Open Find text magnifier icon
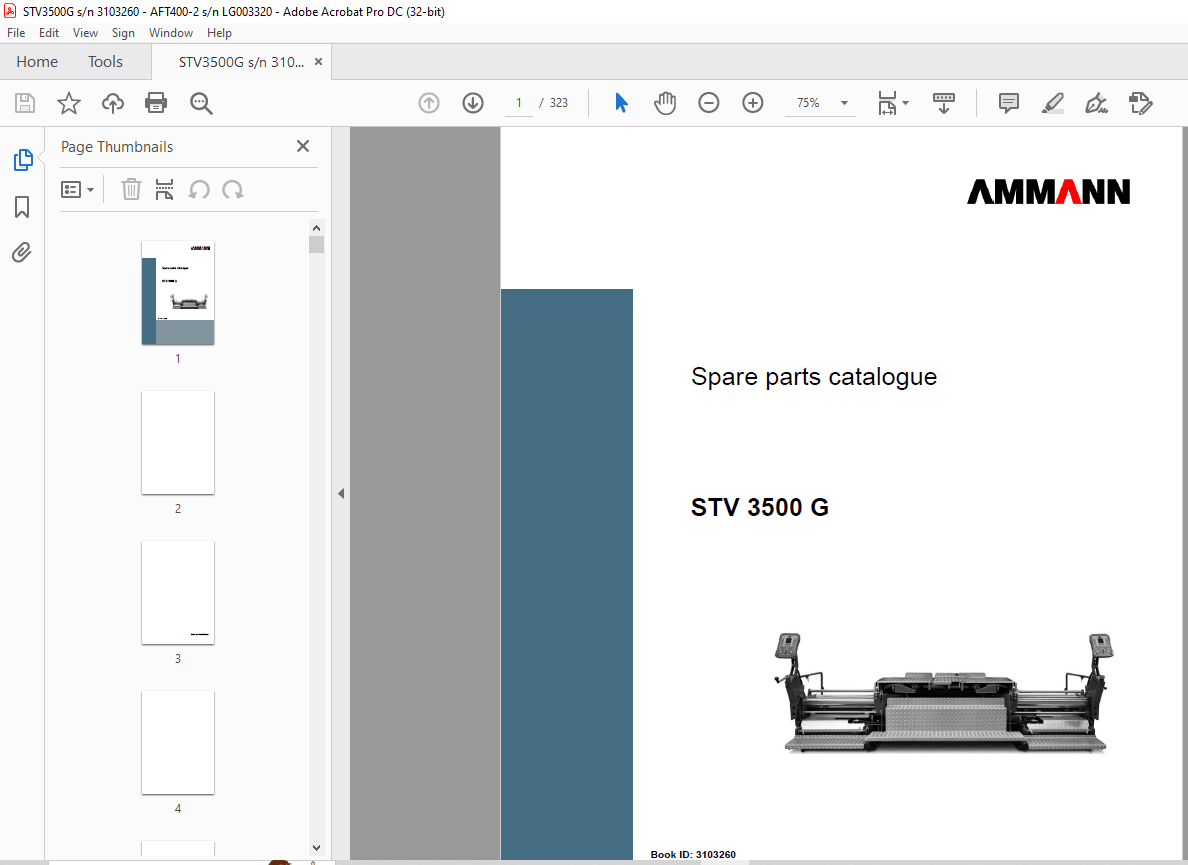The width and height of the screenshot is (1188, 865). 201,103
